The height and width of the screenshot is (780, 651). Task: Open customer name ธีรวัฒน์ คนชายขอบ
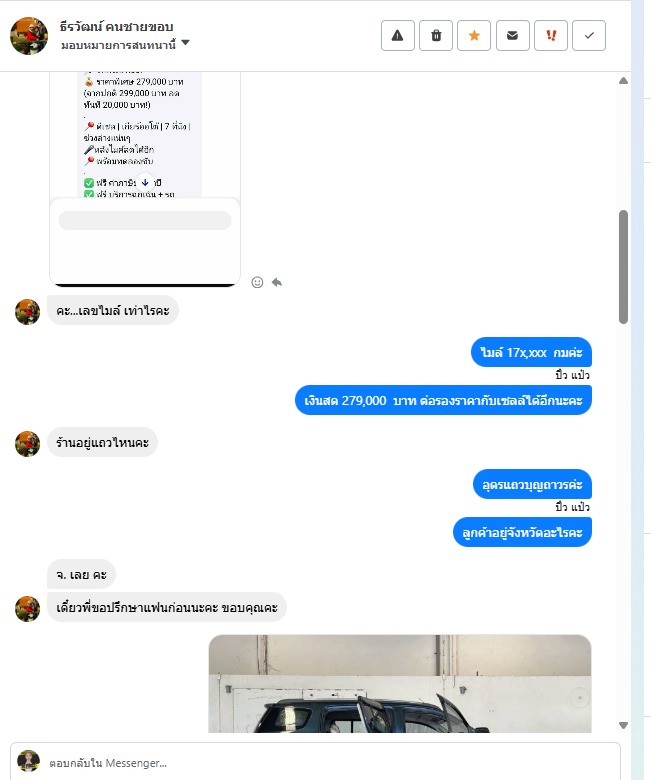pyautogui.click(x=116, y=26)
